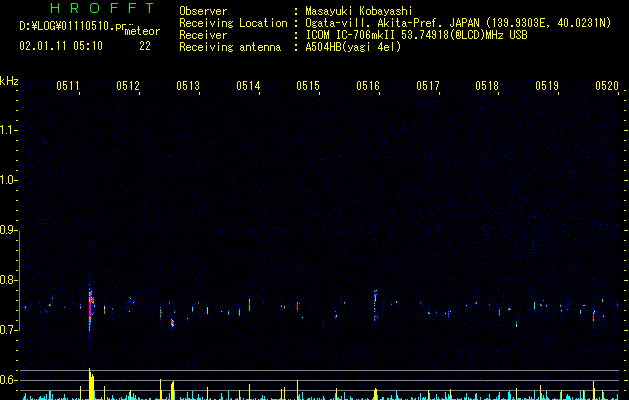
Task: Click the 0520 time marker
Action: (x=607, y=86)
